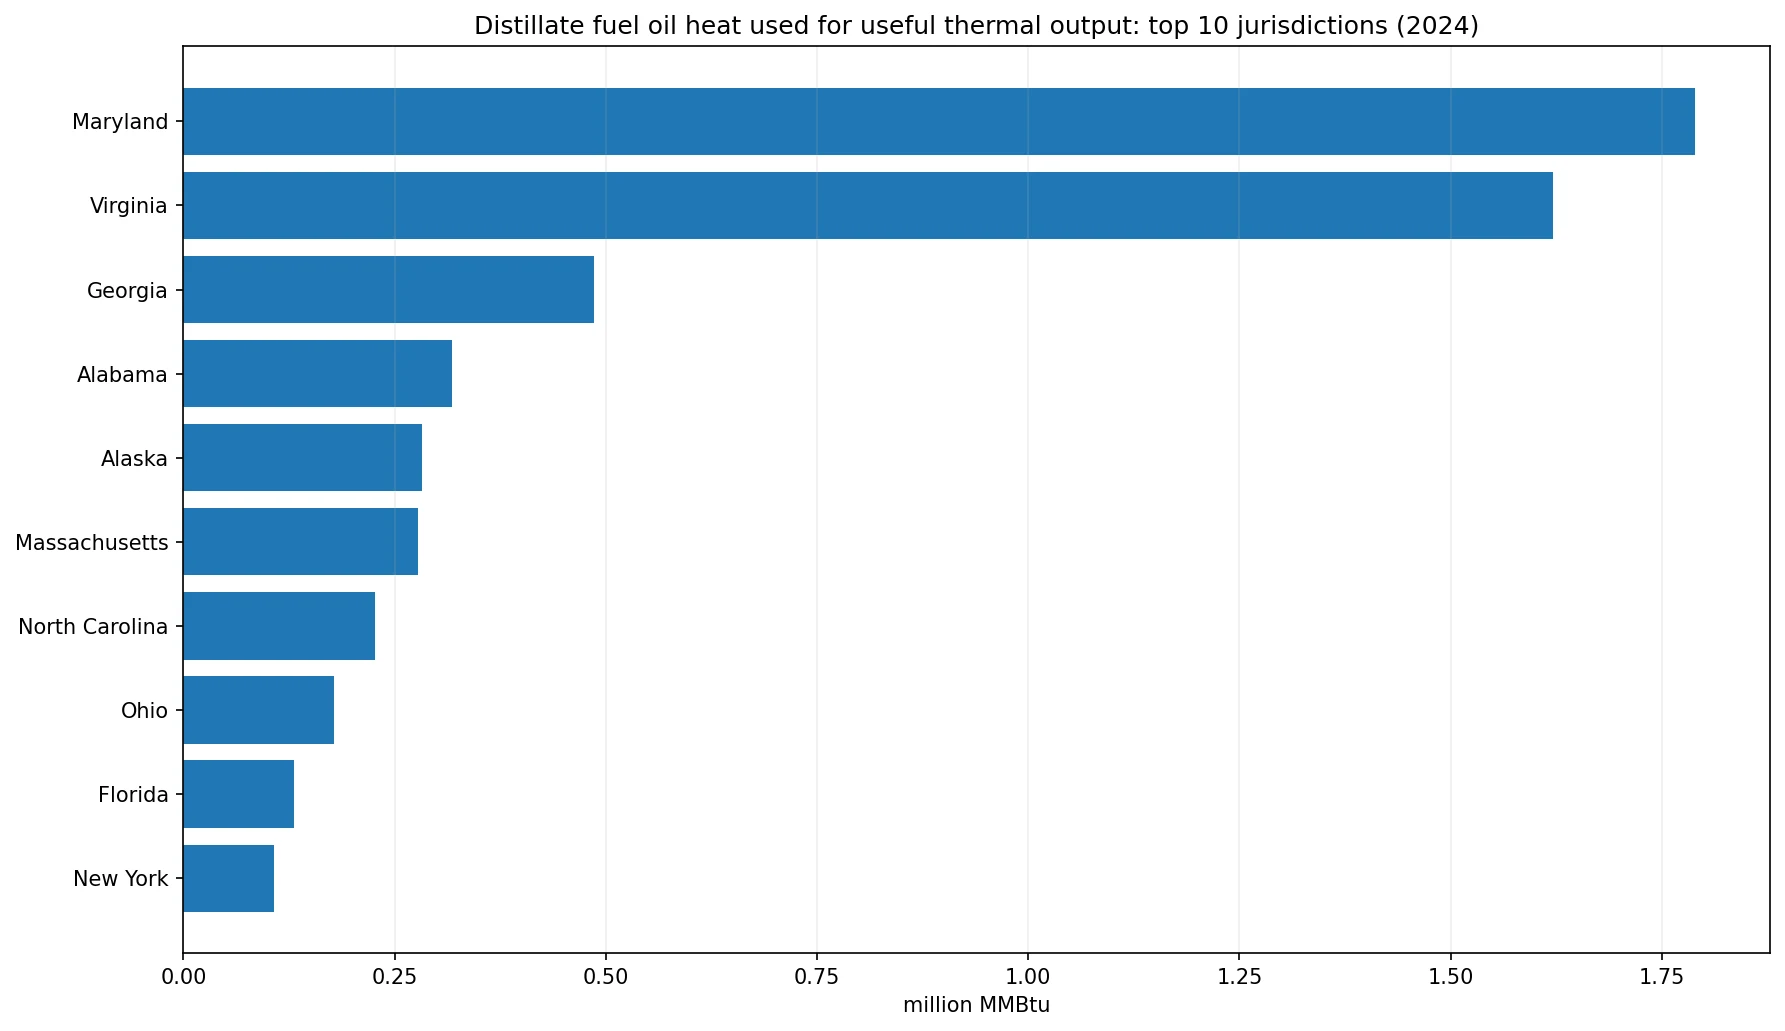This screenshot has height=1031, width=1785.
Task: Click the 'million MMBtu' axis title
Action: [x=976, y=1005]
